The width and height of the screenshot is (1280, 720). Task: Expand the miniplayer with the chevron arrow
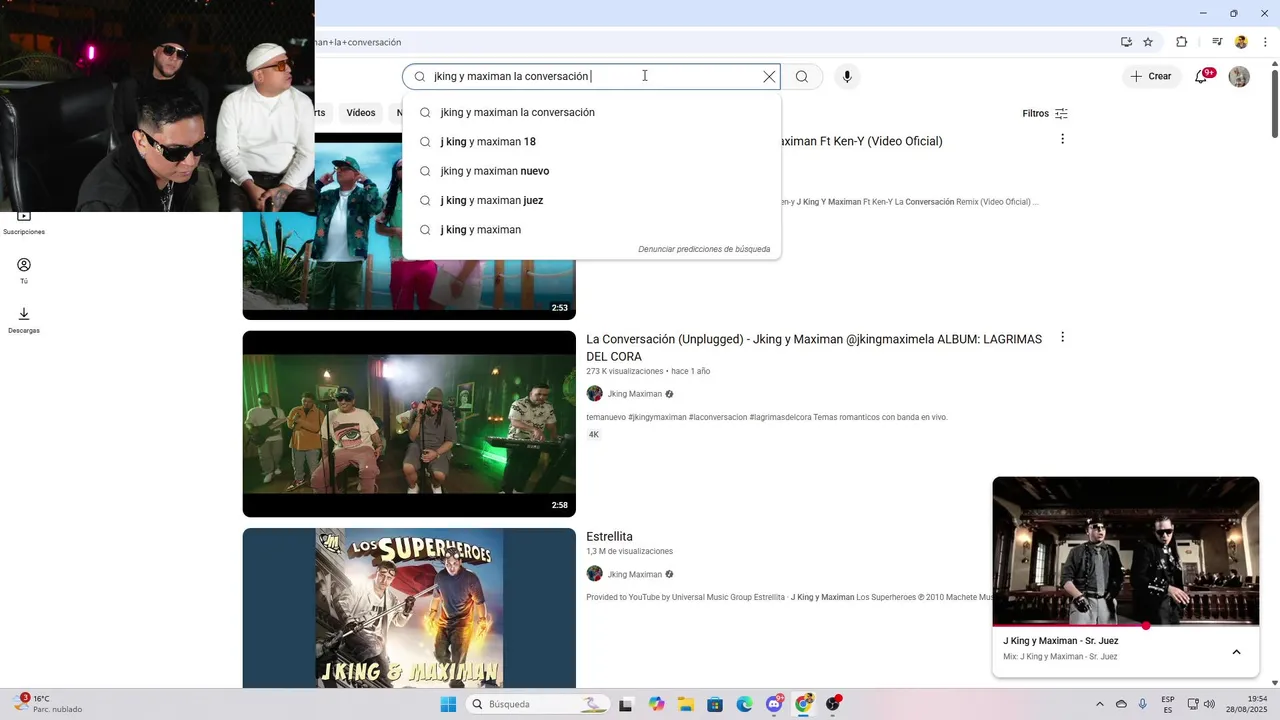1236,652
